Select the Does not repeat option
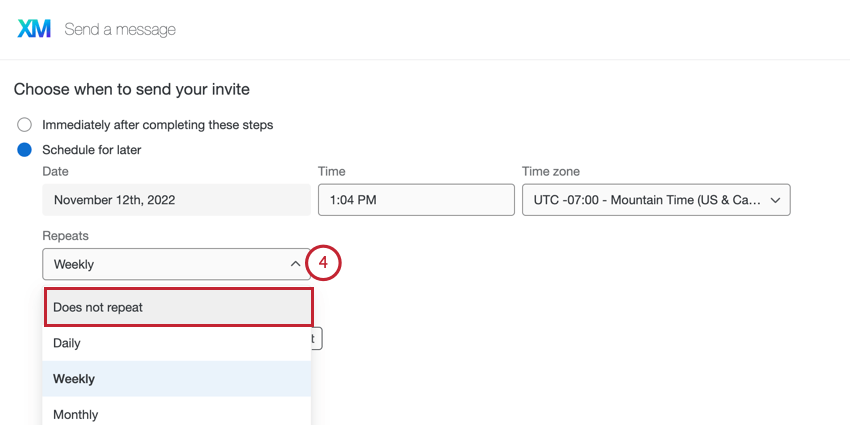 pyautogui.click(x=179, y=307)
